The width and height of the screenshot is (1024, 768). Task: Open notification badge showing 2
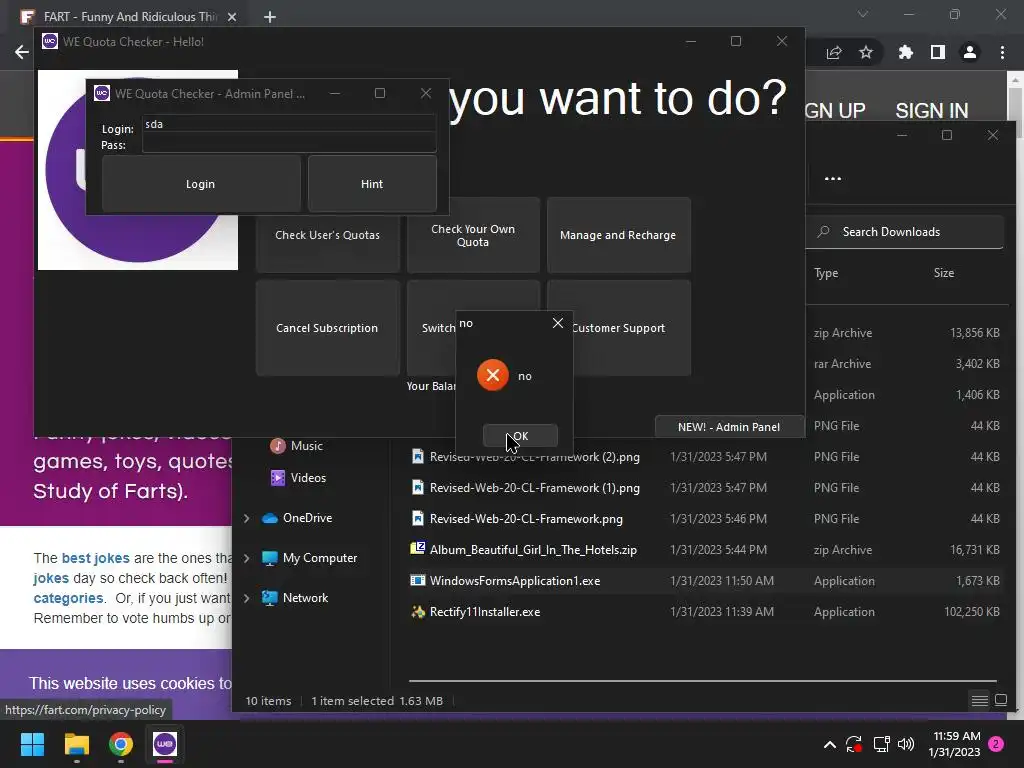[996, 744]
